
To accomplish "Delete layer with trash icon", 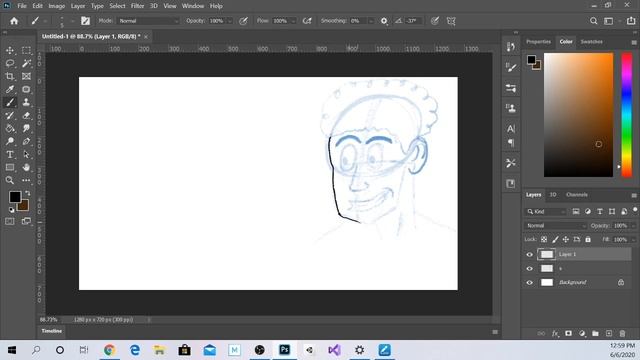I will pyautogui.click(x=622, y=333).
